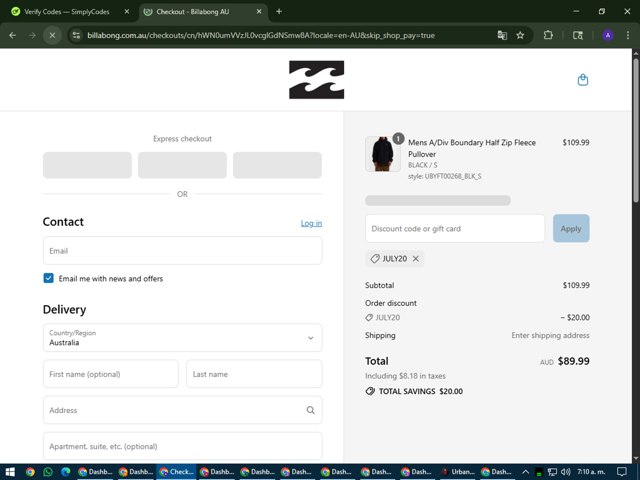Open Microsoft Edge from the taskbar
Screen dimensions: 640x480
(66, 472)
